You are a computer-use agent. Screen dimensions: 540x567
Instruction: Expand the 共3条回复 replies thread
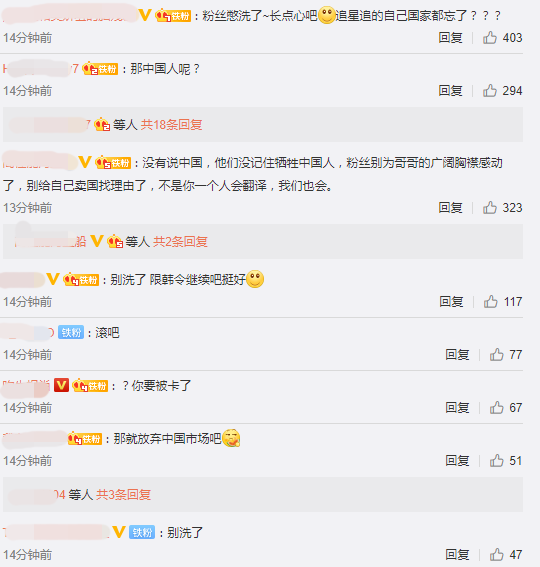[123, 494]
